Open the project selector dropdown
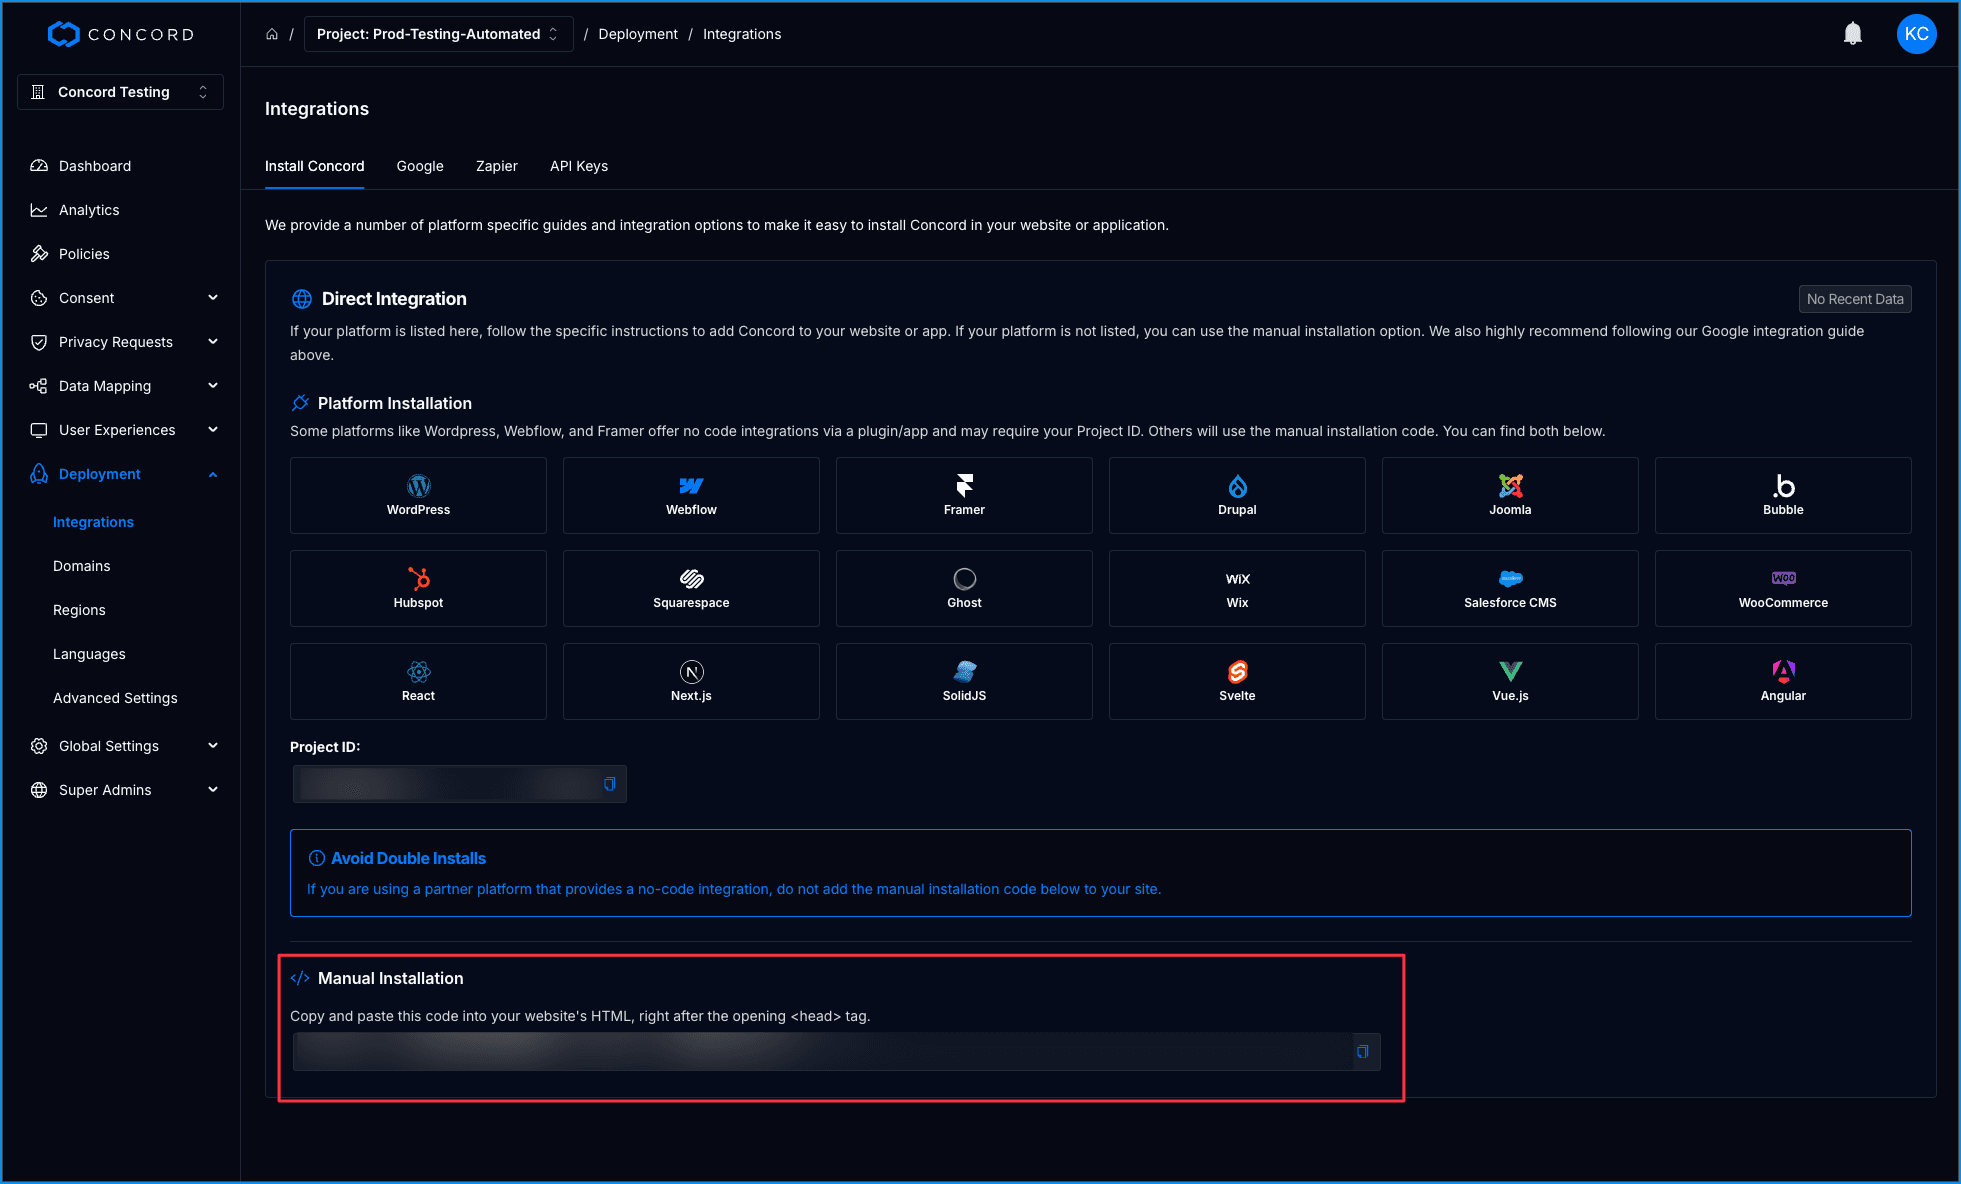Image resolution: width=1961 pixels, height=1184 pixels. (438, 34)
